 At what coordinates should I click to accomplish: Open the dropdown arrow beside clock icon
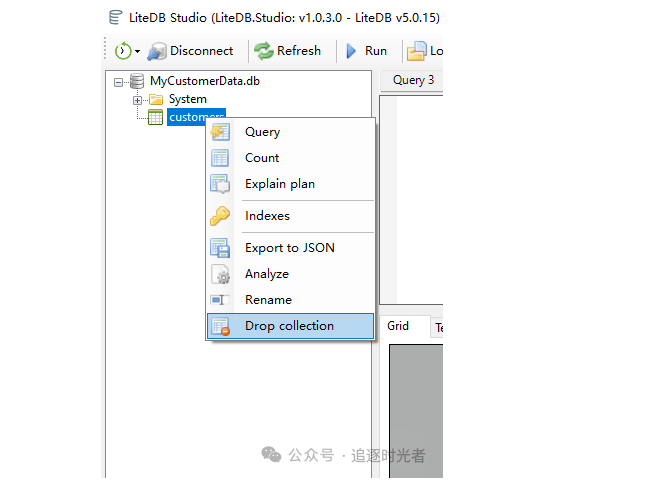tap(137, 52)
